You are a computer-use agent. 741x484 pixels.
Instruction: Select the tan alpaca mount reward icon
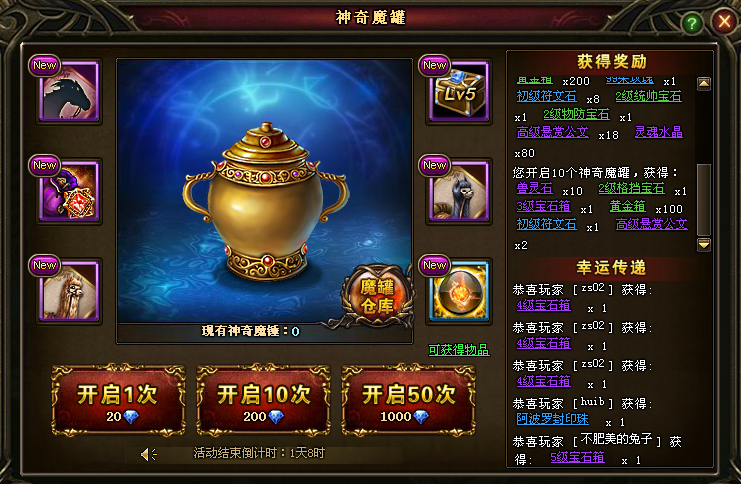coord(70,291)
